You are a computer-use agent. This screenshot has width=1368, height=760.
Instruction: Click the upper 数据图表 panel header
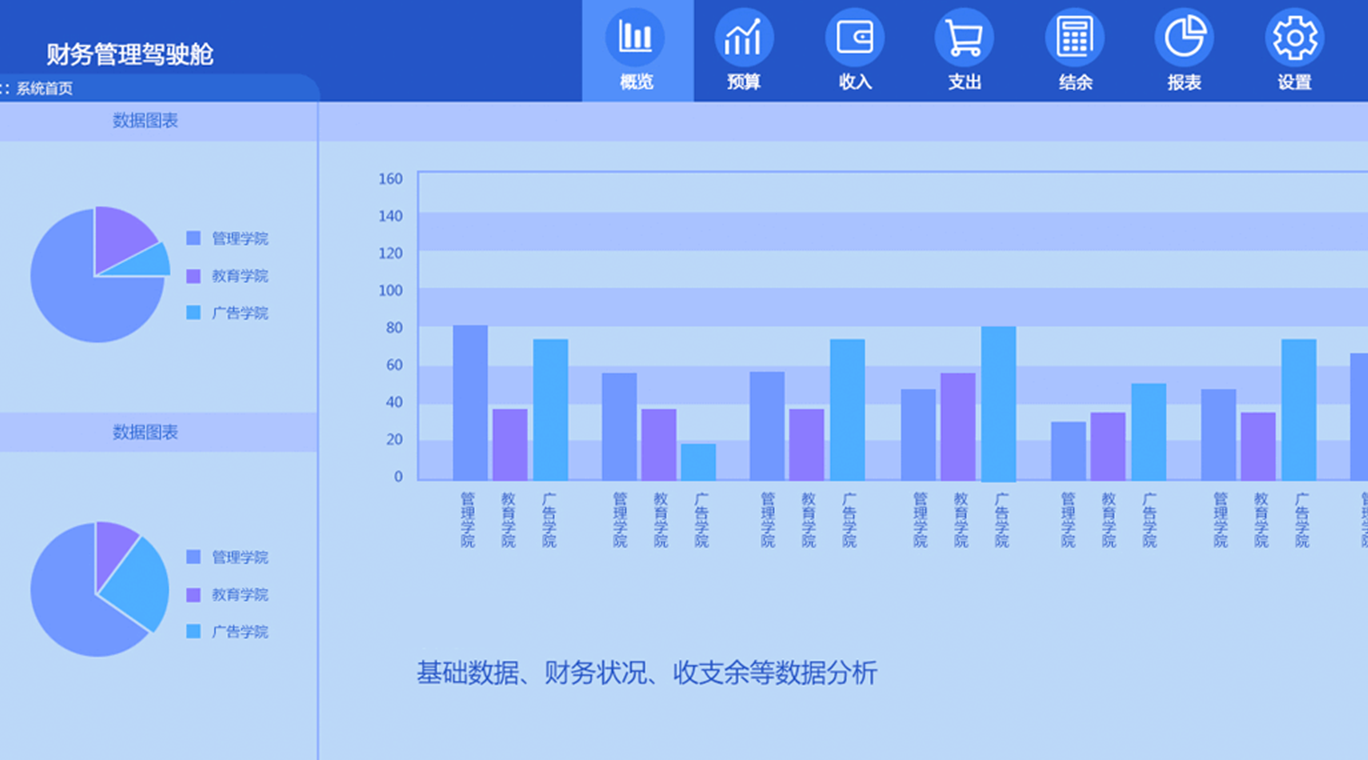pyautogui.click(x=146, y=121)
